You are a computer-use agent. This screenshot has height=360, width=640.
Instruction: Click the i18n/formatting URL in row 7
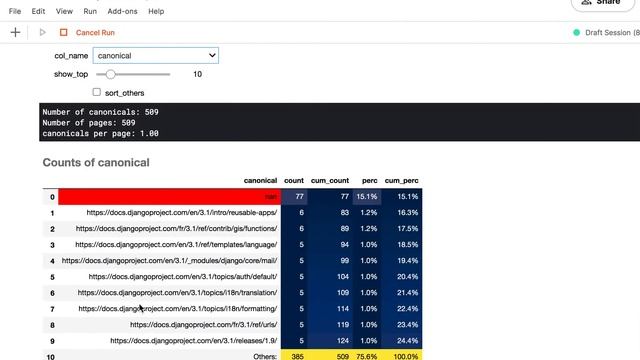178,309
